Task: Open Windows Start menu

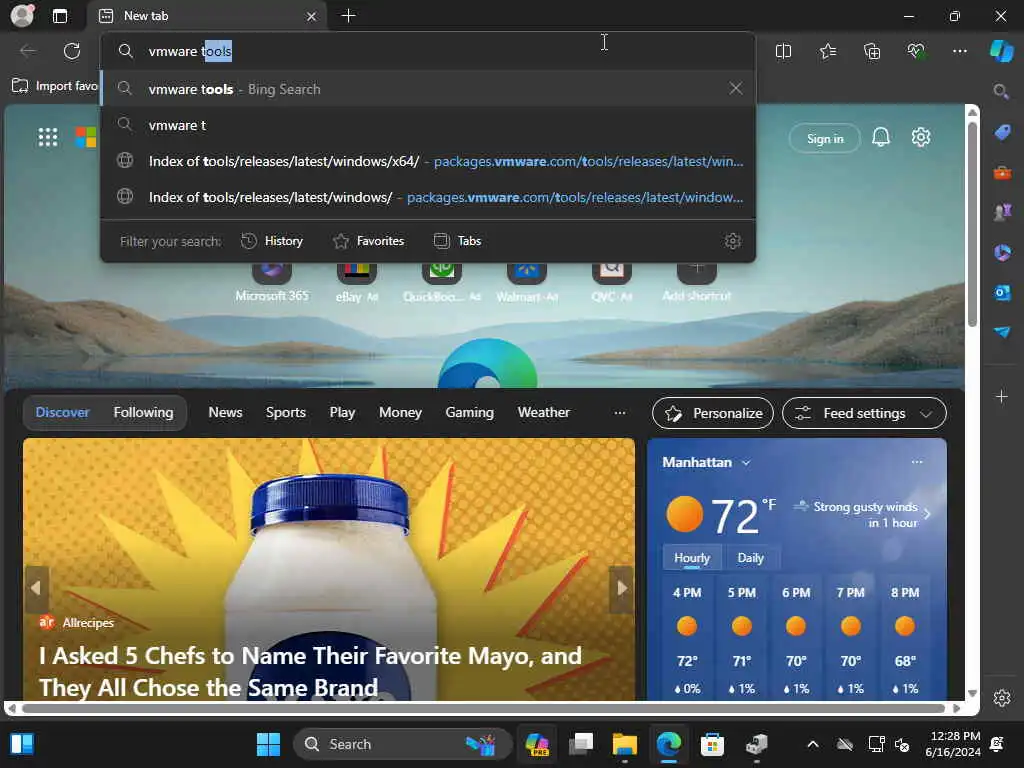Action: click(x=268, y=744)
